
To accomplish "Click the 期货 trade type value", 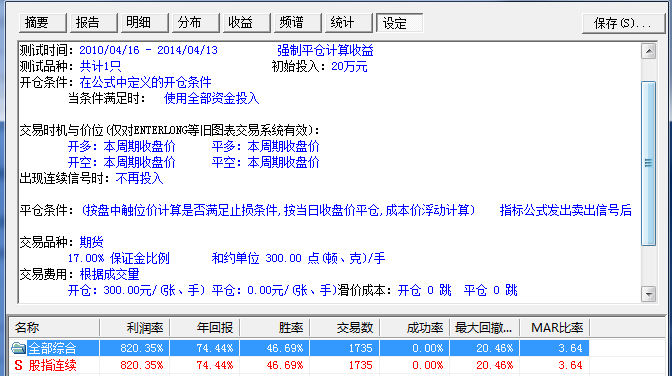I will point(91,242).
